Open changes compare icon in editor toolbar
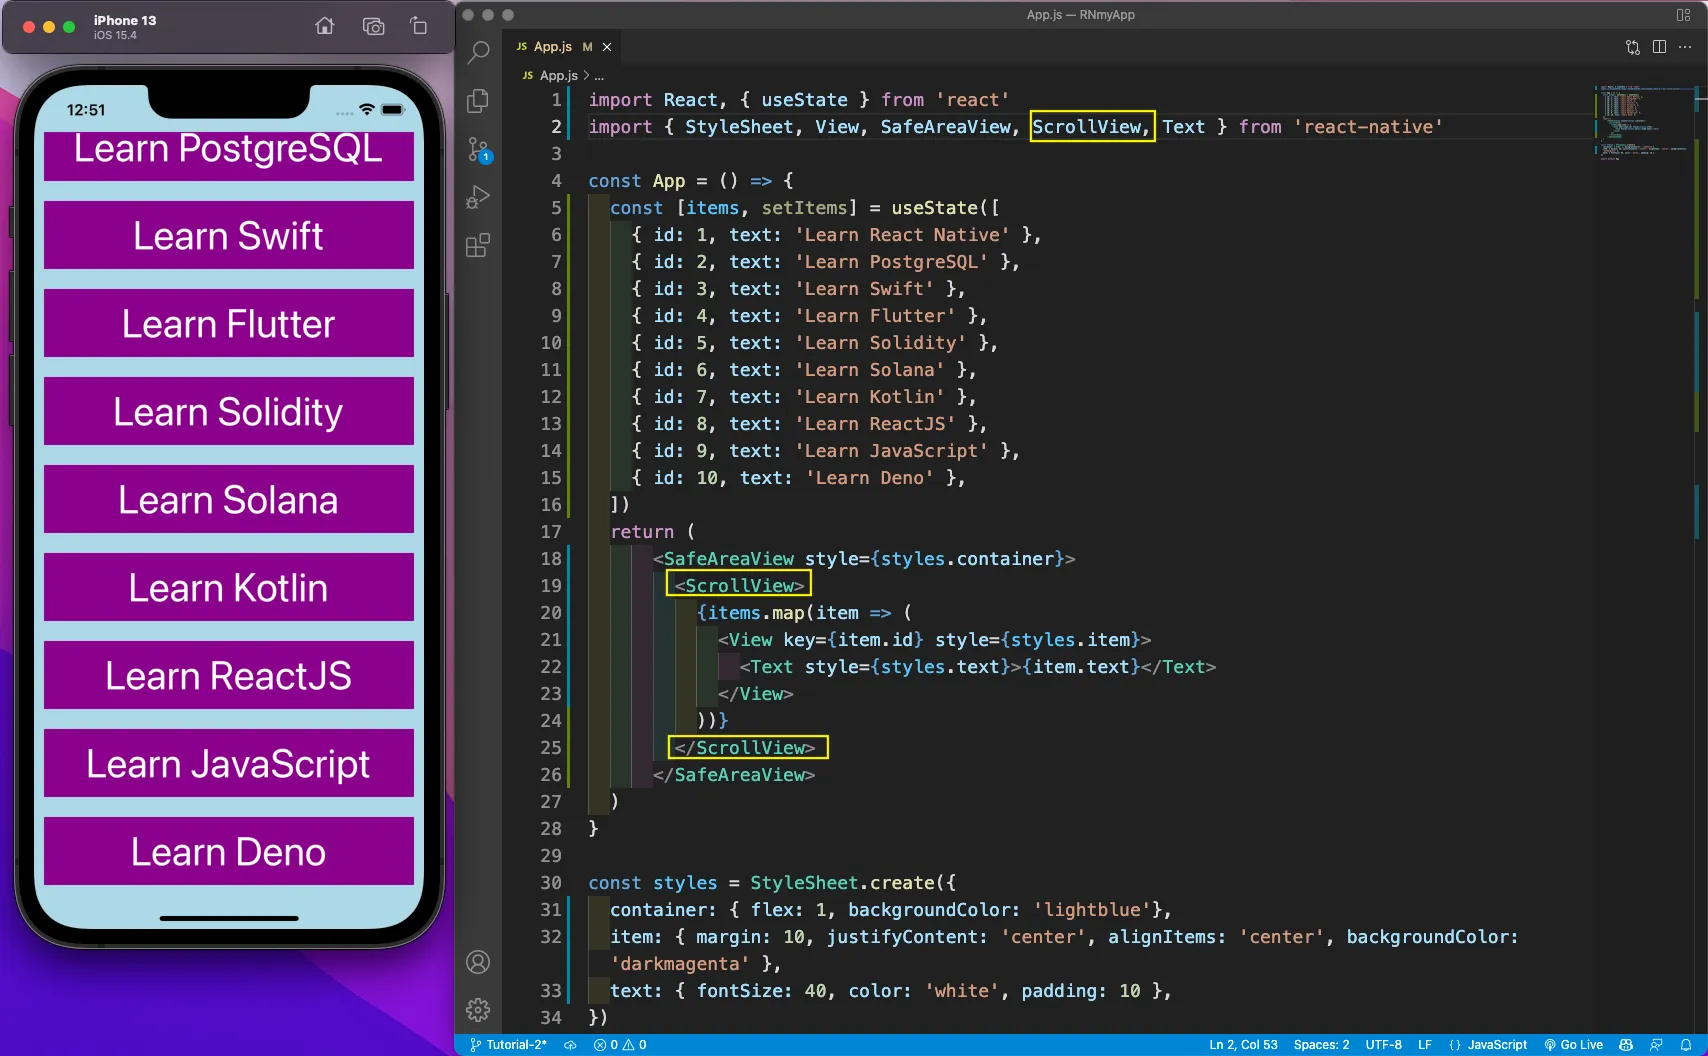The image size is (1708, 1056). click(1633, 47)
